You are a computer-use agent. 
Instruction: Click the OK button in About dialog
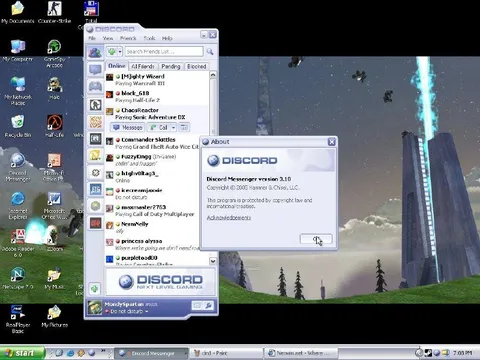316,239
